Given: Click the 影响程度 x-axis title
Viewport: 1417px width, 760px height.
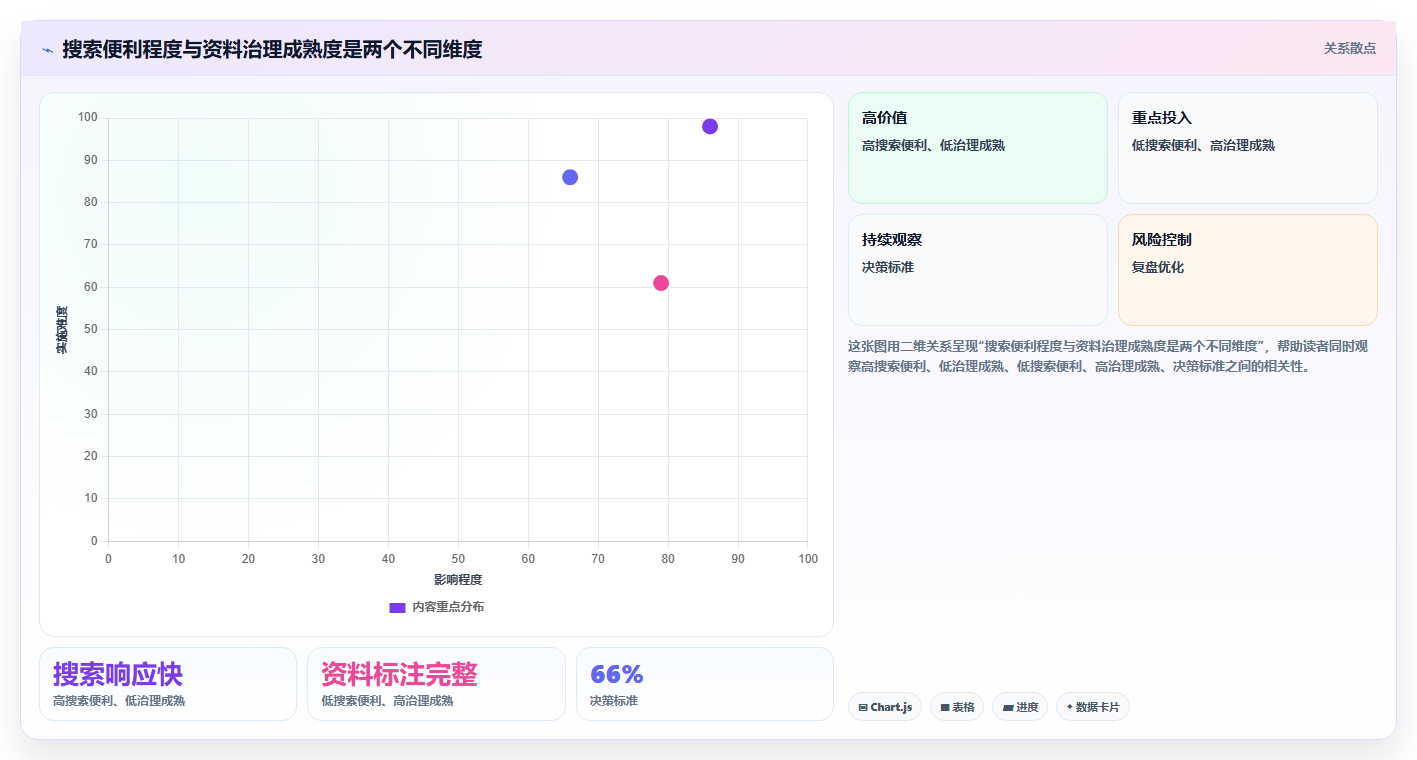Looking at the screenshot, I should coord(458,580).
